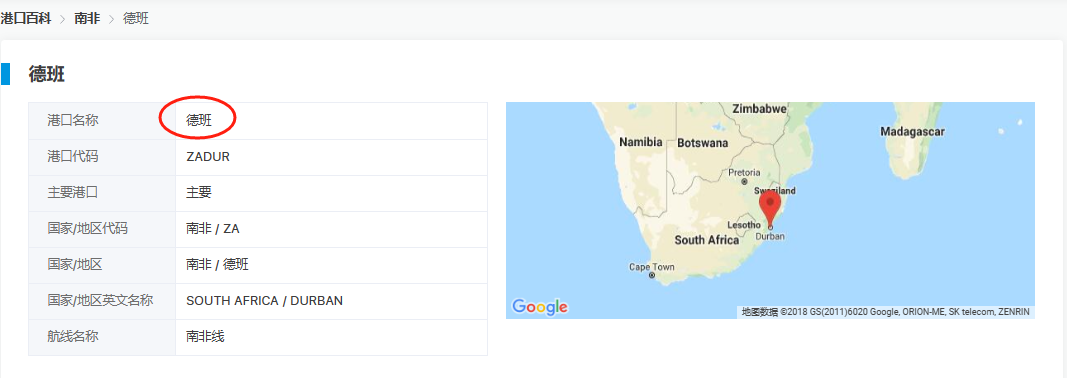
Task: Click the Zimbabwe label on map
Action: pyautogui.click(x=759, y=108)
